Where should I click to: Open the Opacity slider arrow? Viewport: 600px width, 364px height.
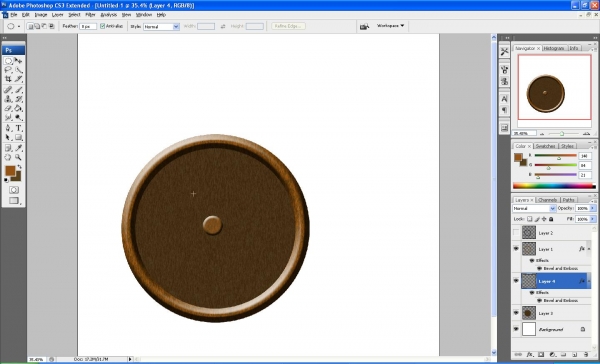pos(593,208)
